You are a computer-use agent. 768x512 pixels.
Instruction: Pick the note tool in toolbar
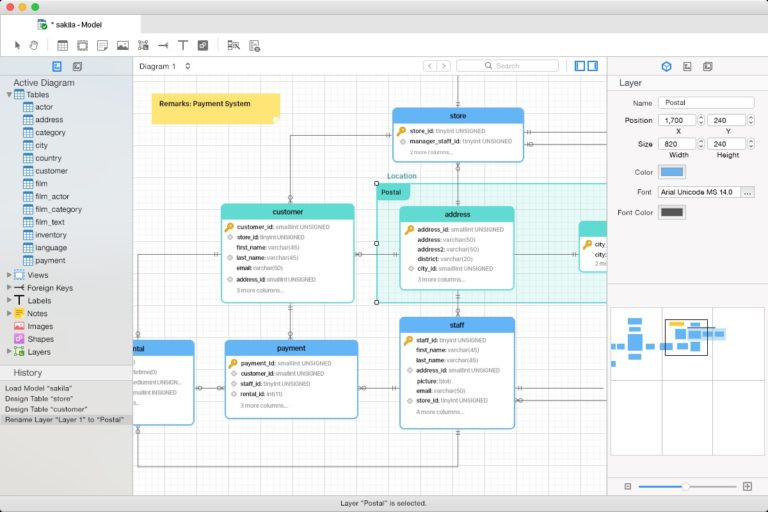point(102,45)
